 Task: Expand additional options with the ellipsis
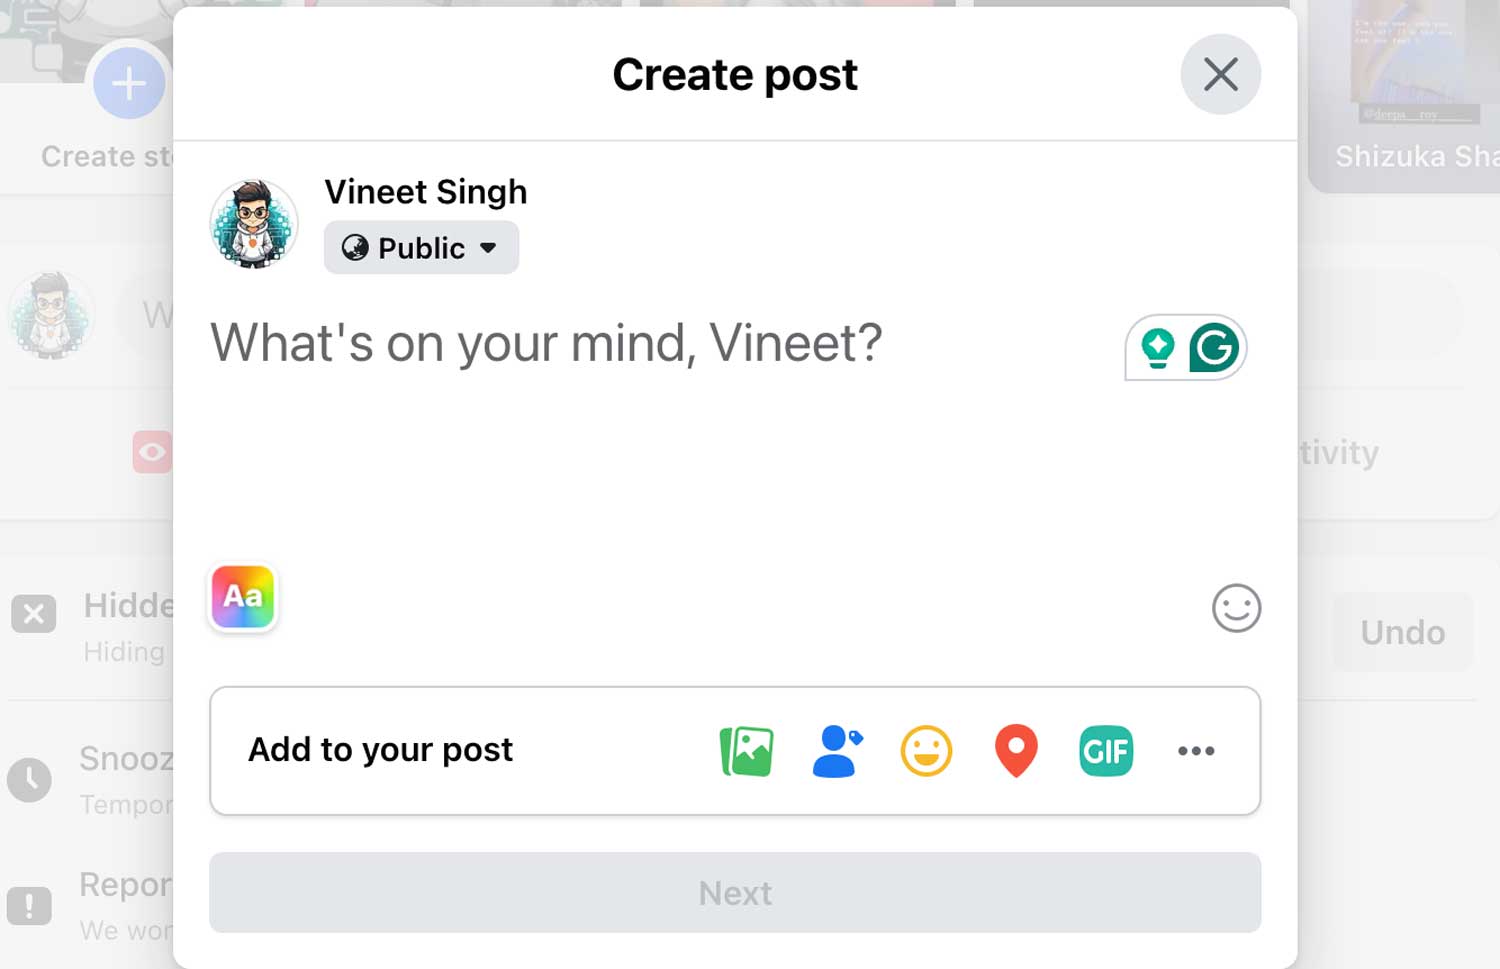tap(1196, 751)
